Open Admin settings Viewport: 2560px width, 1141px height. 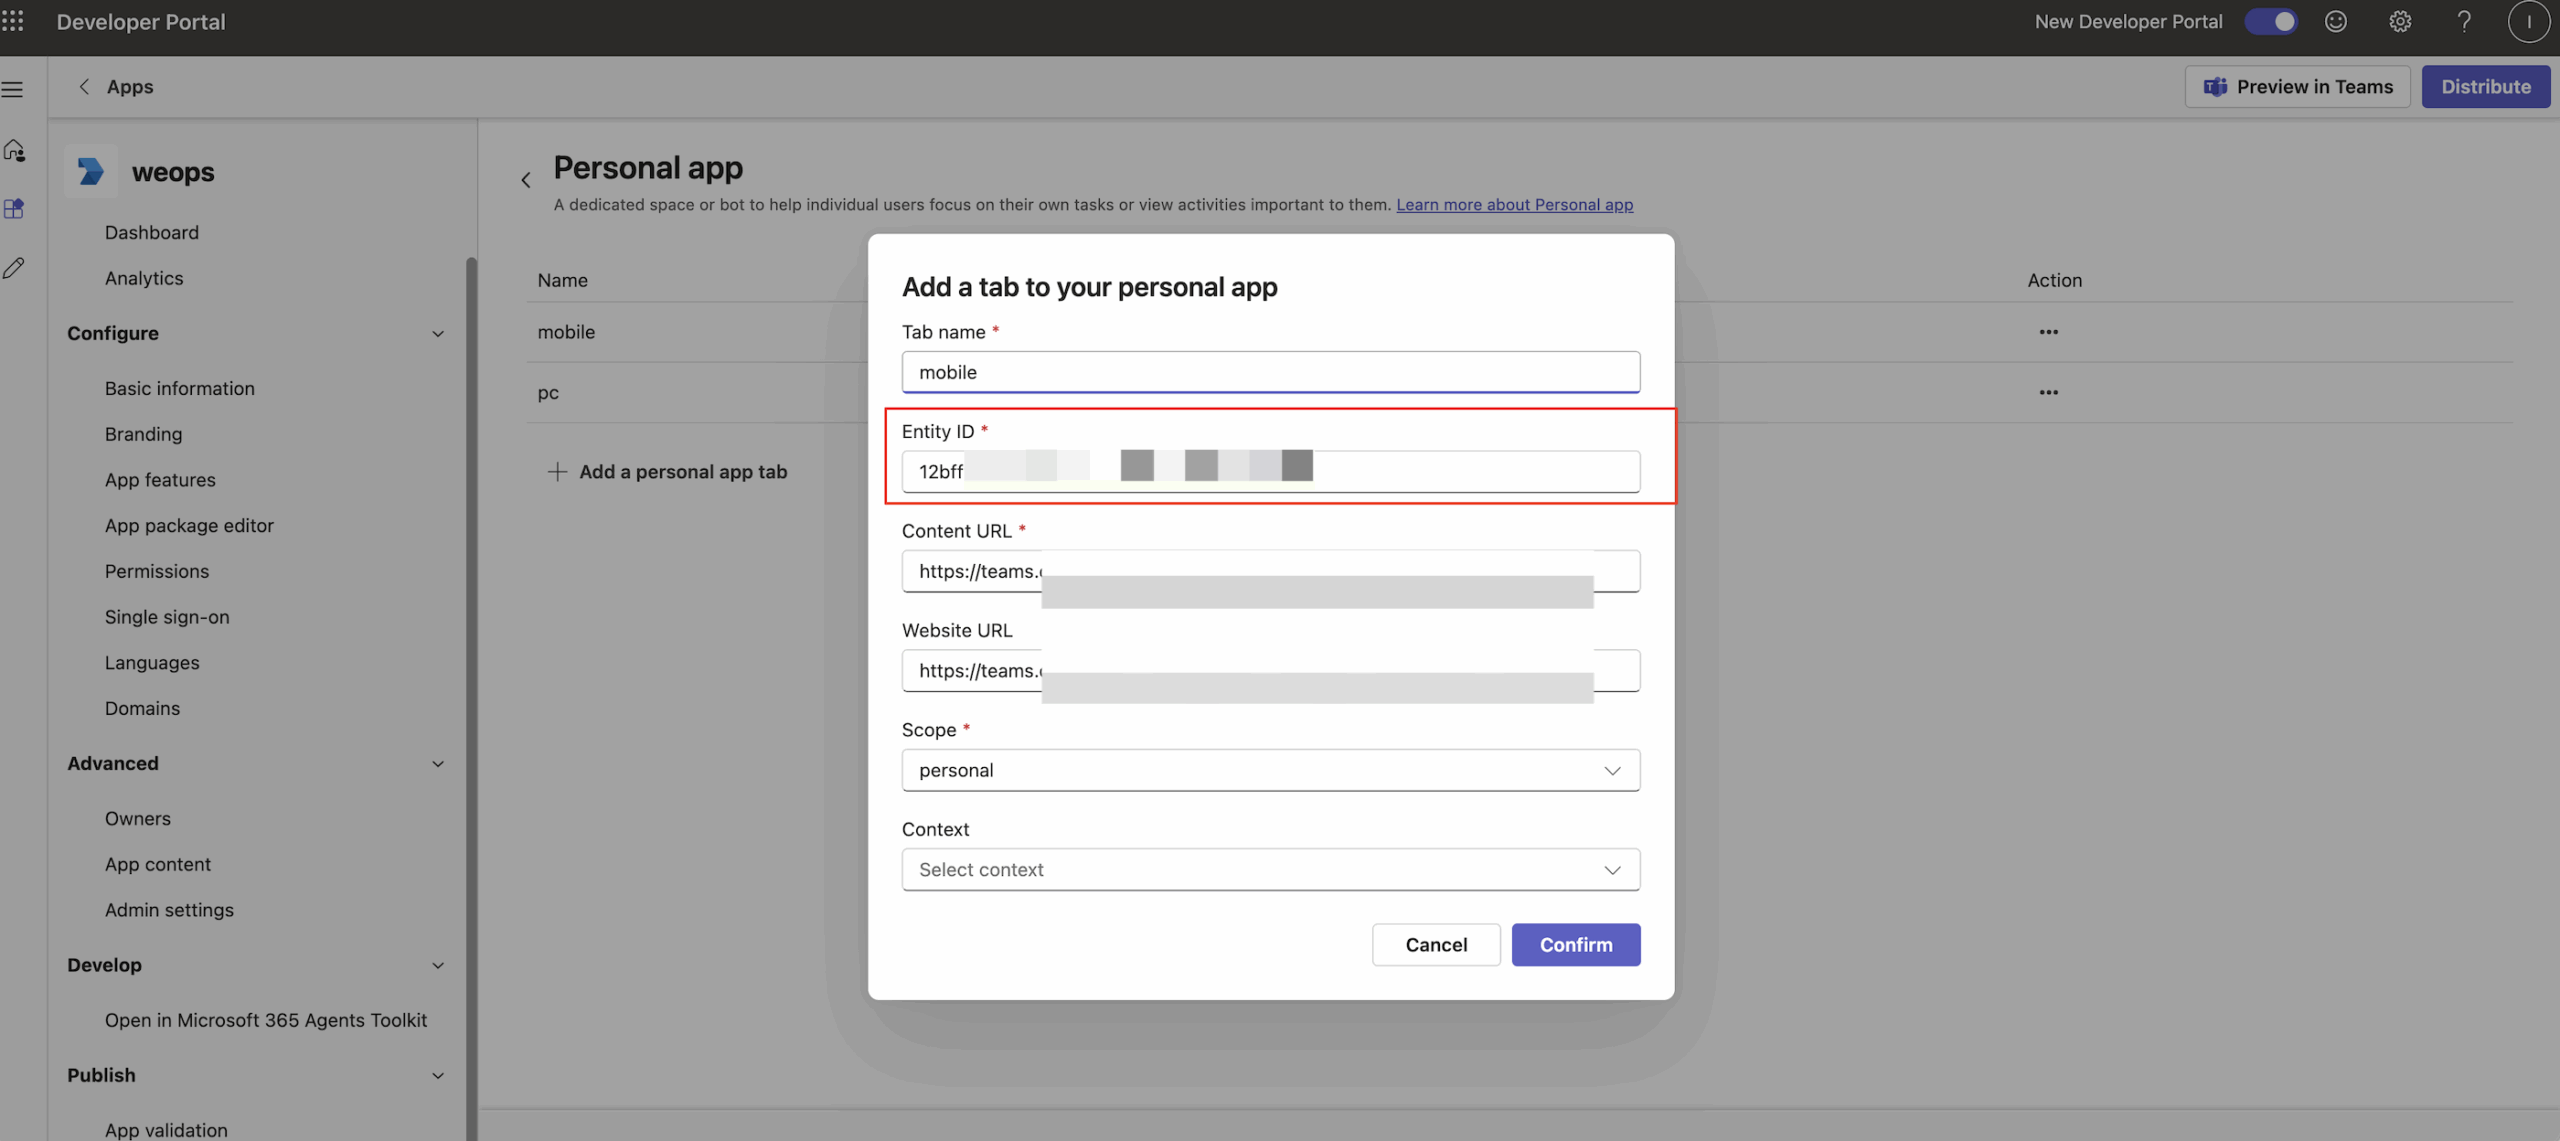169,910
